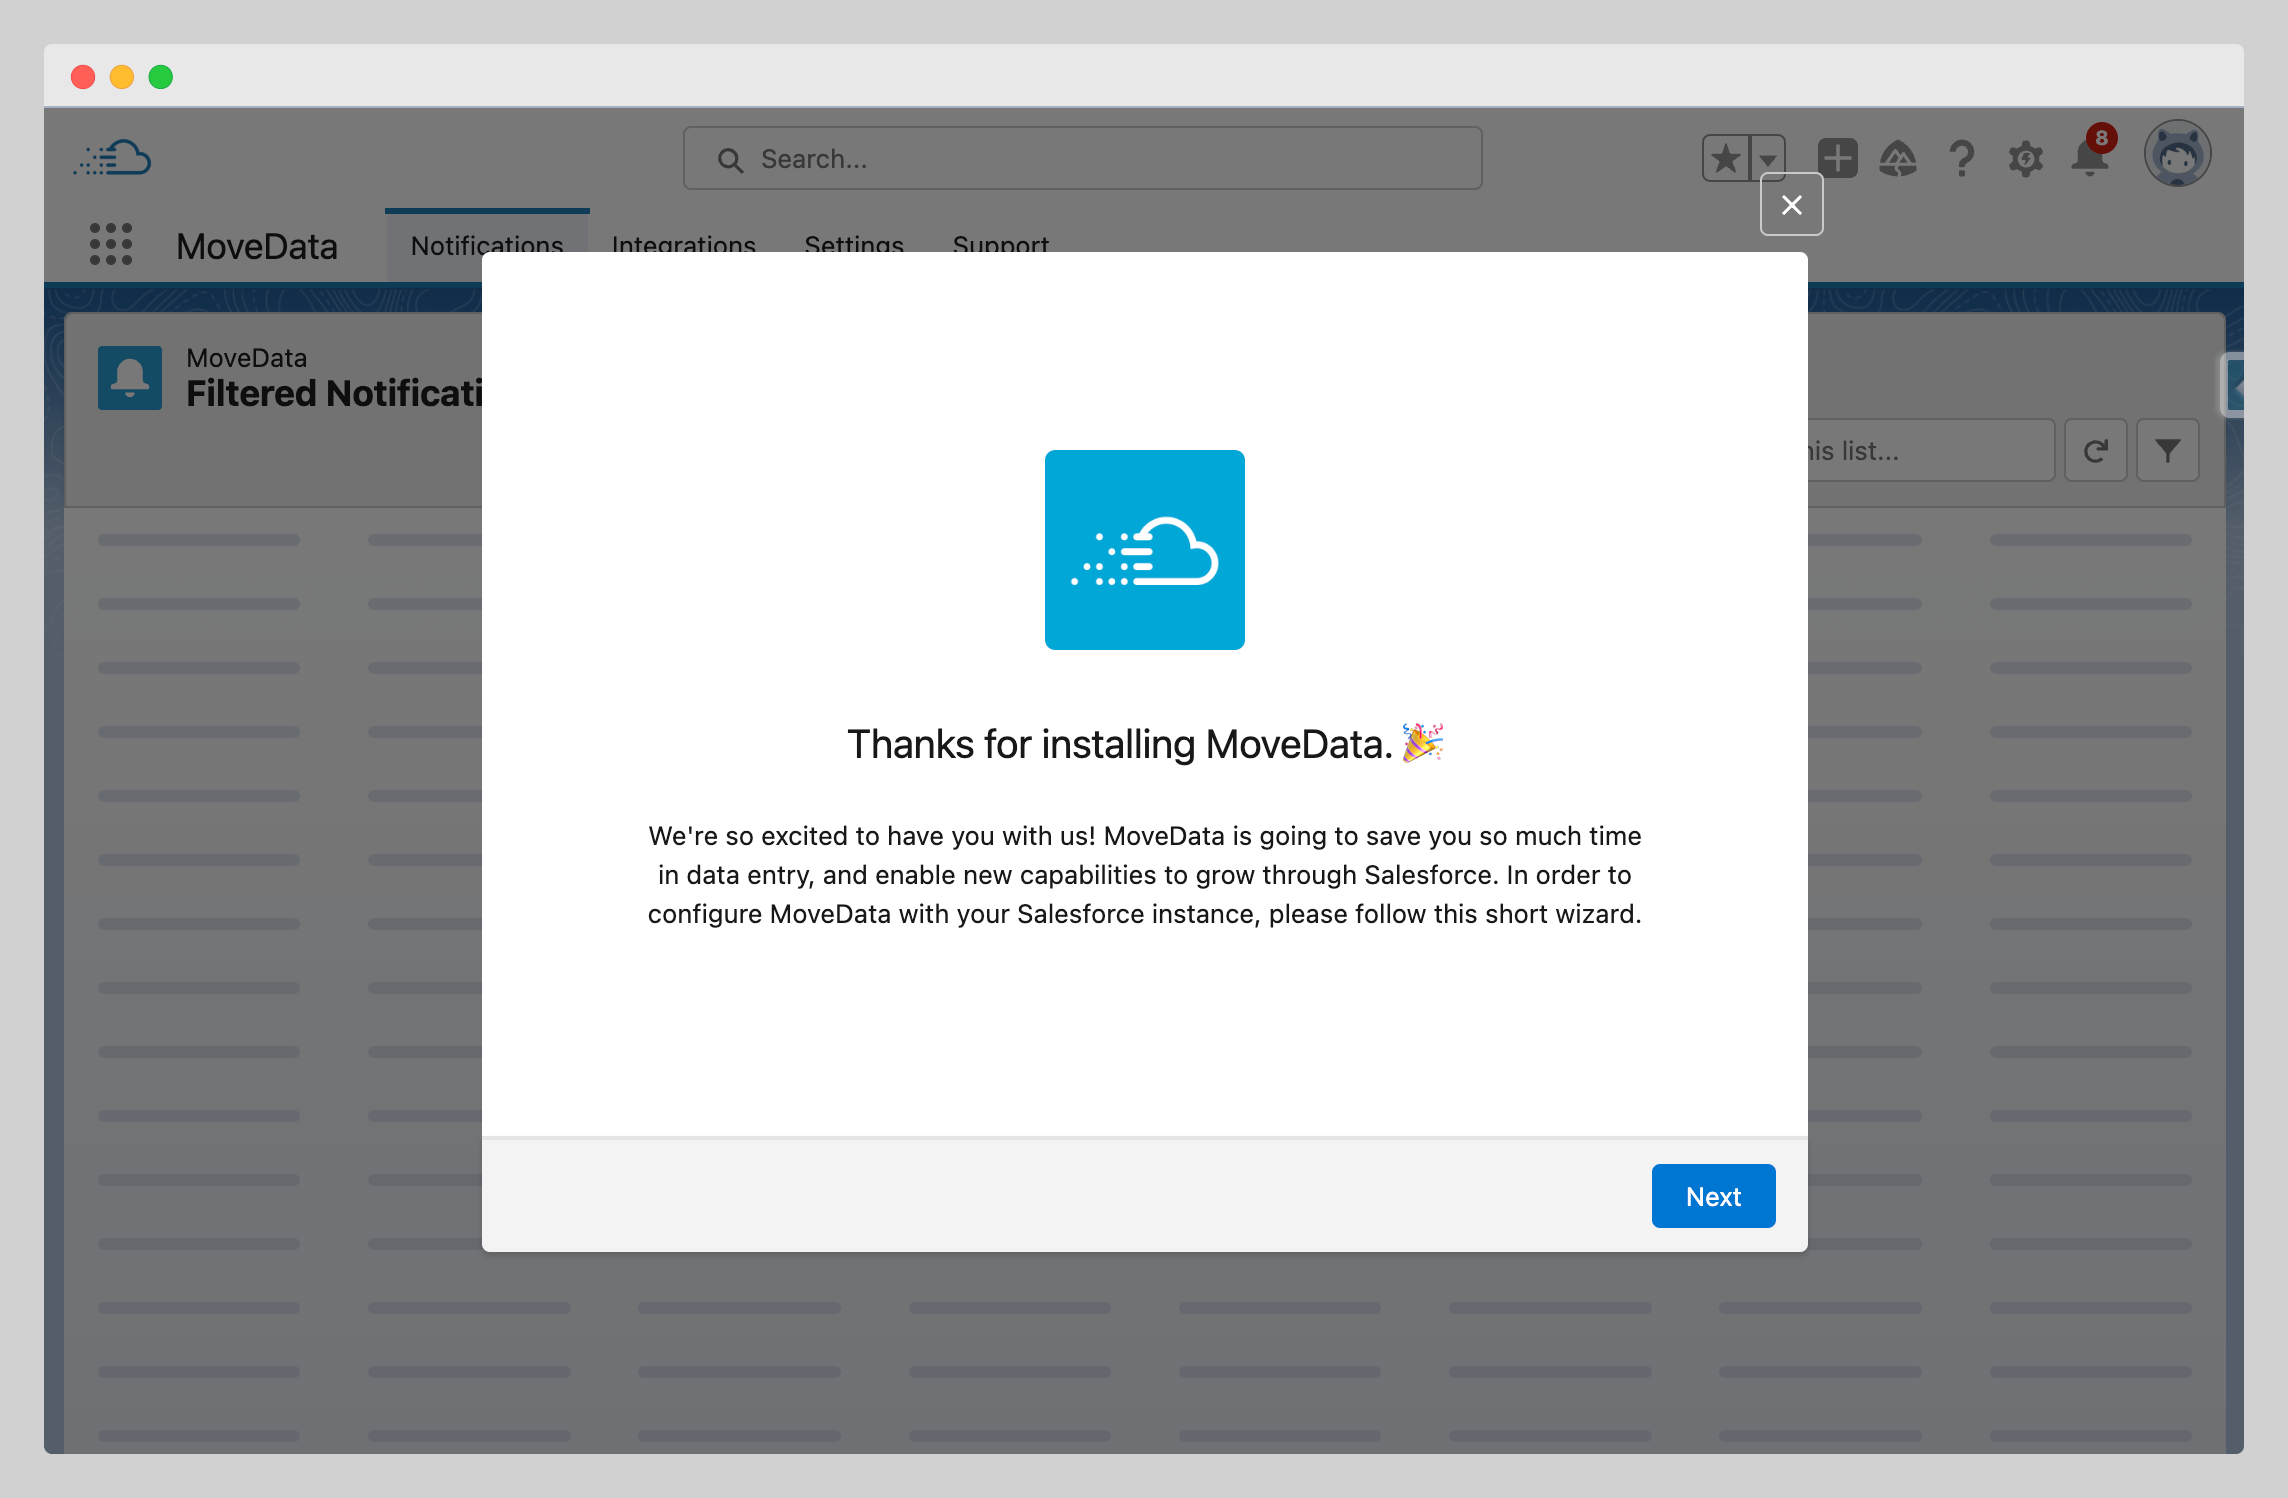
Task: Click the Next button in wizard
Action: (x=1712, y=1196)
